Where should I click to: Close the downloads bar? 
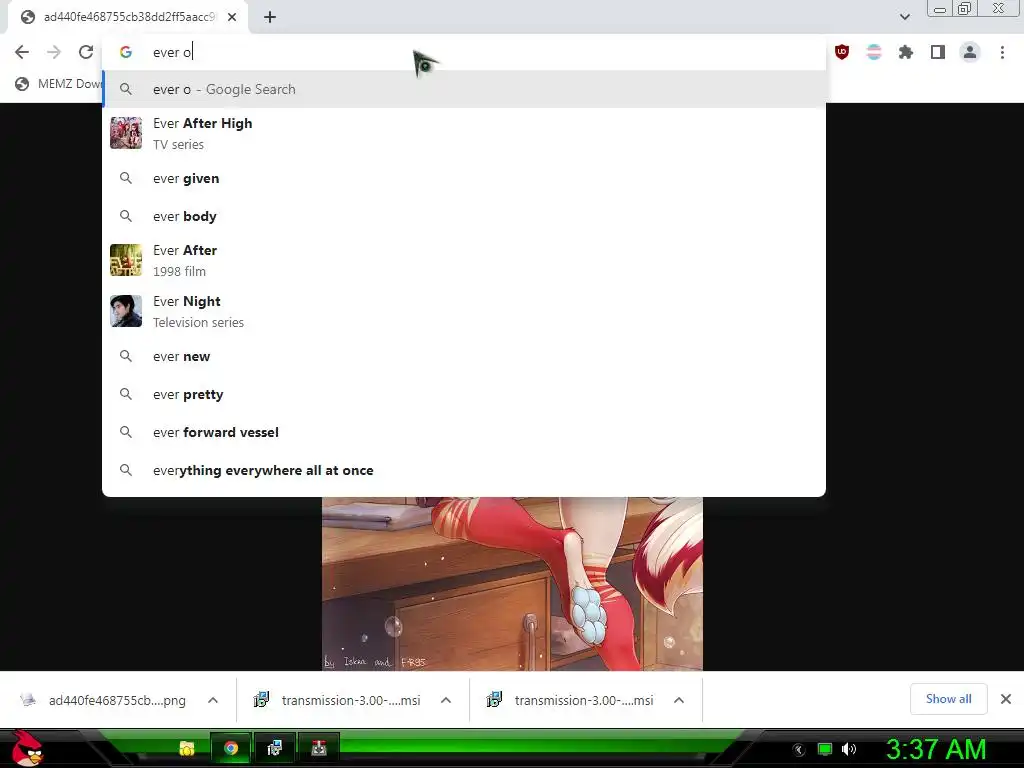pyautogui.click(x=1006, y=699)
